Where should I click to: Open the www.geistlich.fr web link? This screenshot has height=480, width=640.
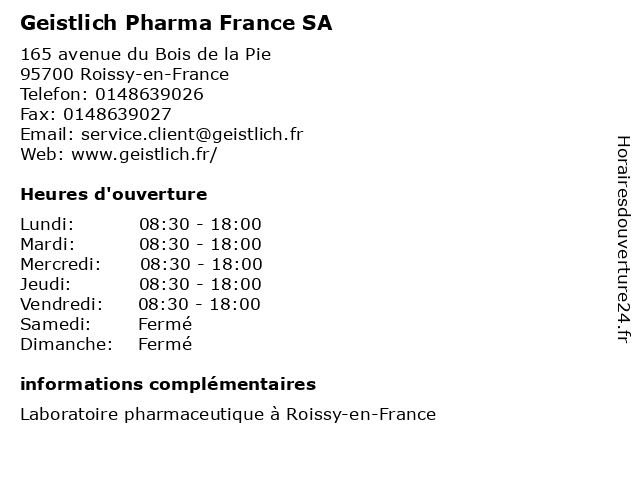coord(144,154)
